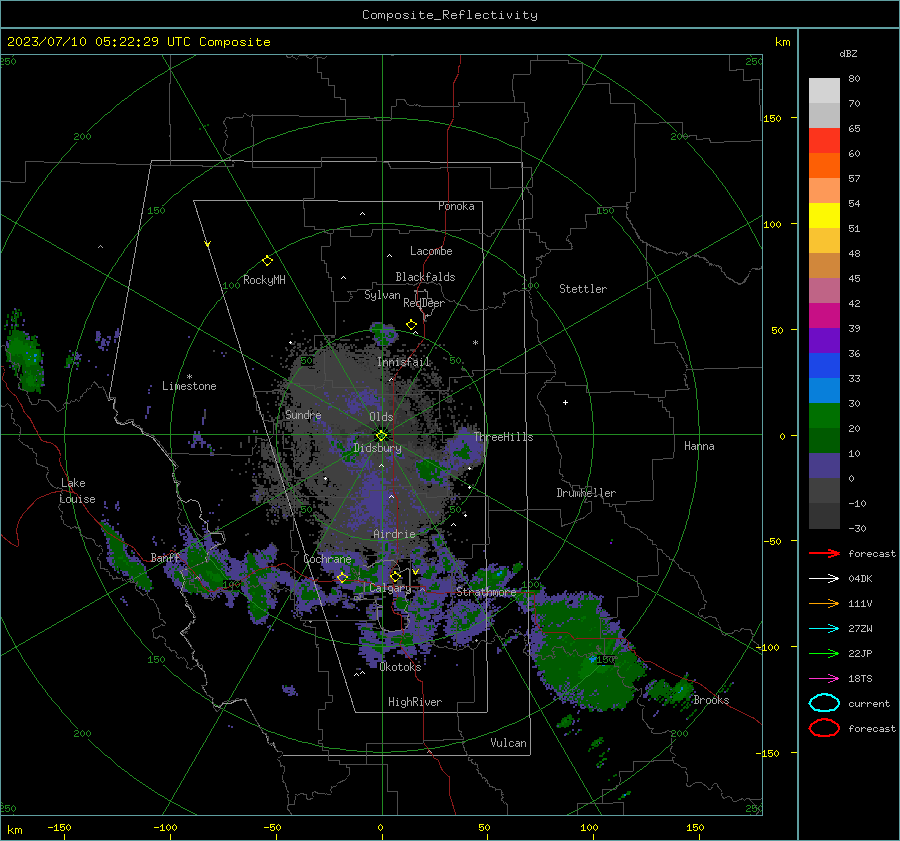Click the green 22JP arrow legend icon
The width and height of the screenshot is (900, 841).
coord(824,653)
